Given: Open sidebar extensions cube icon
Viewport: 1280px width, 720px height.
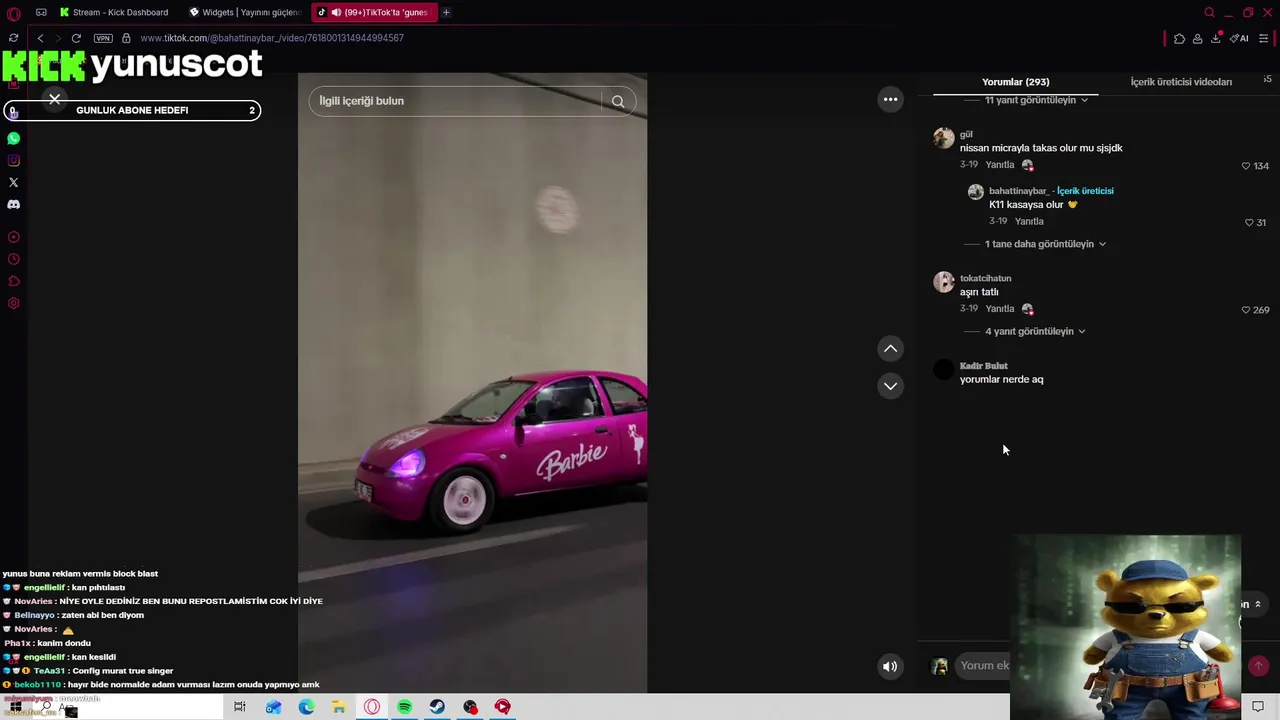Looking at the screenshot, I should 13,281.
